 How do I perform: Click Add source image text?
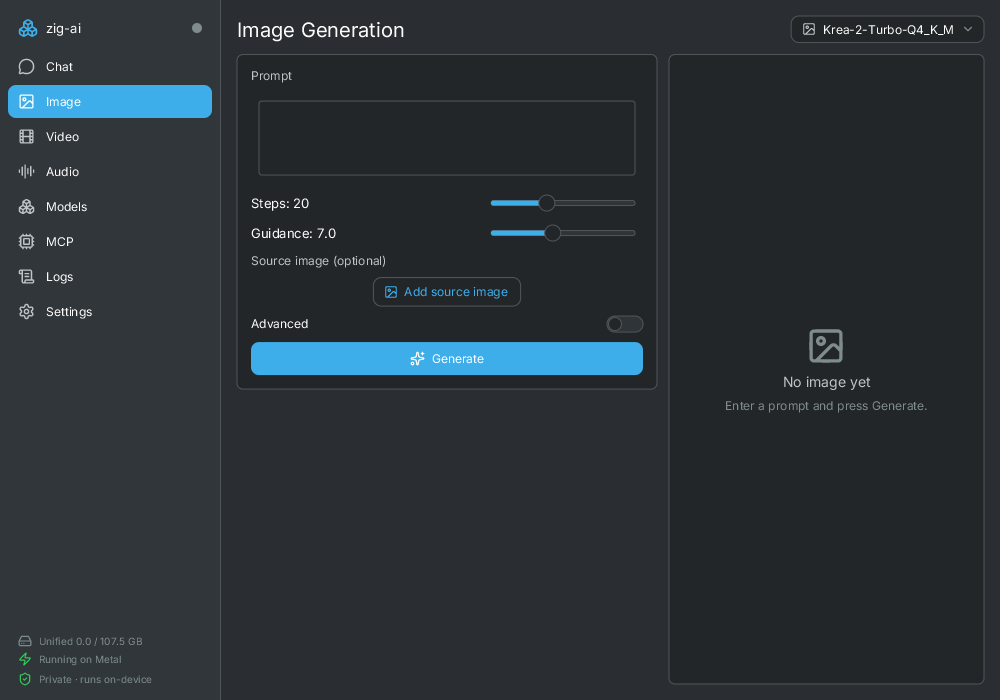point(456,292)
